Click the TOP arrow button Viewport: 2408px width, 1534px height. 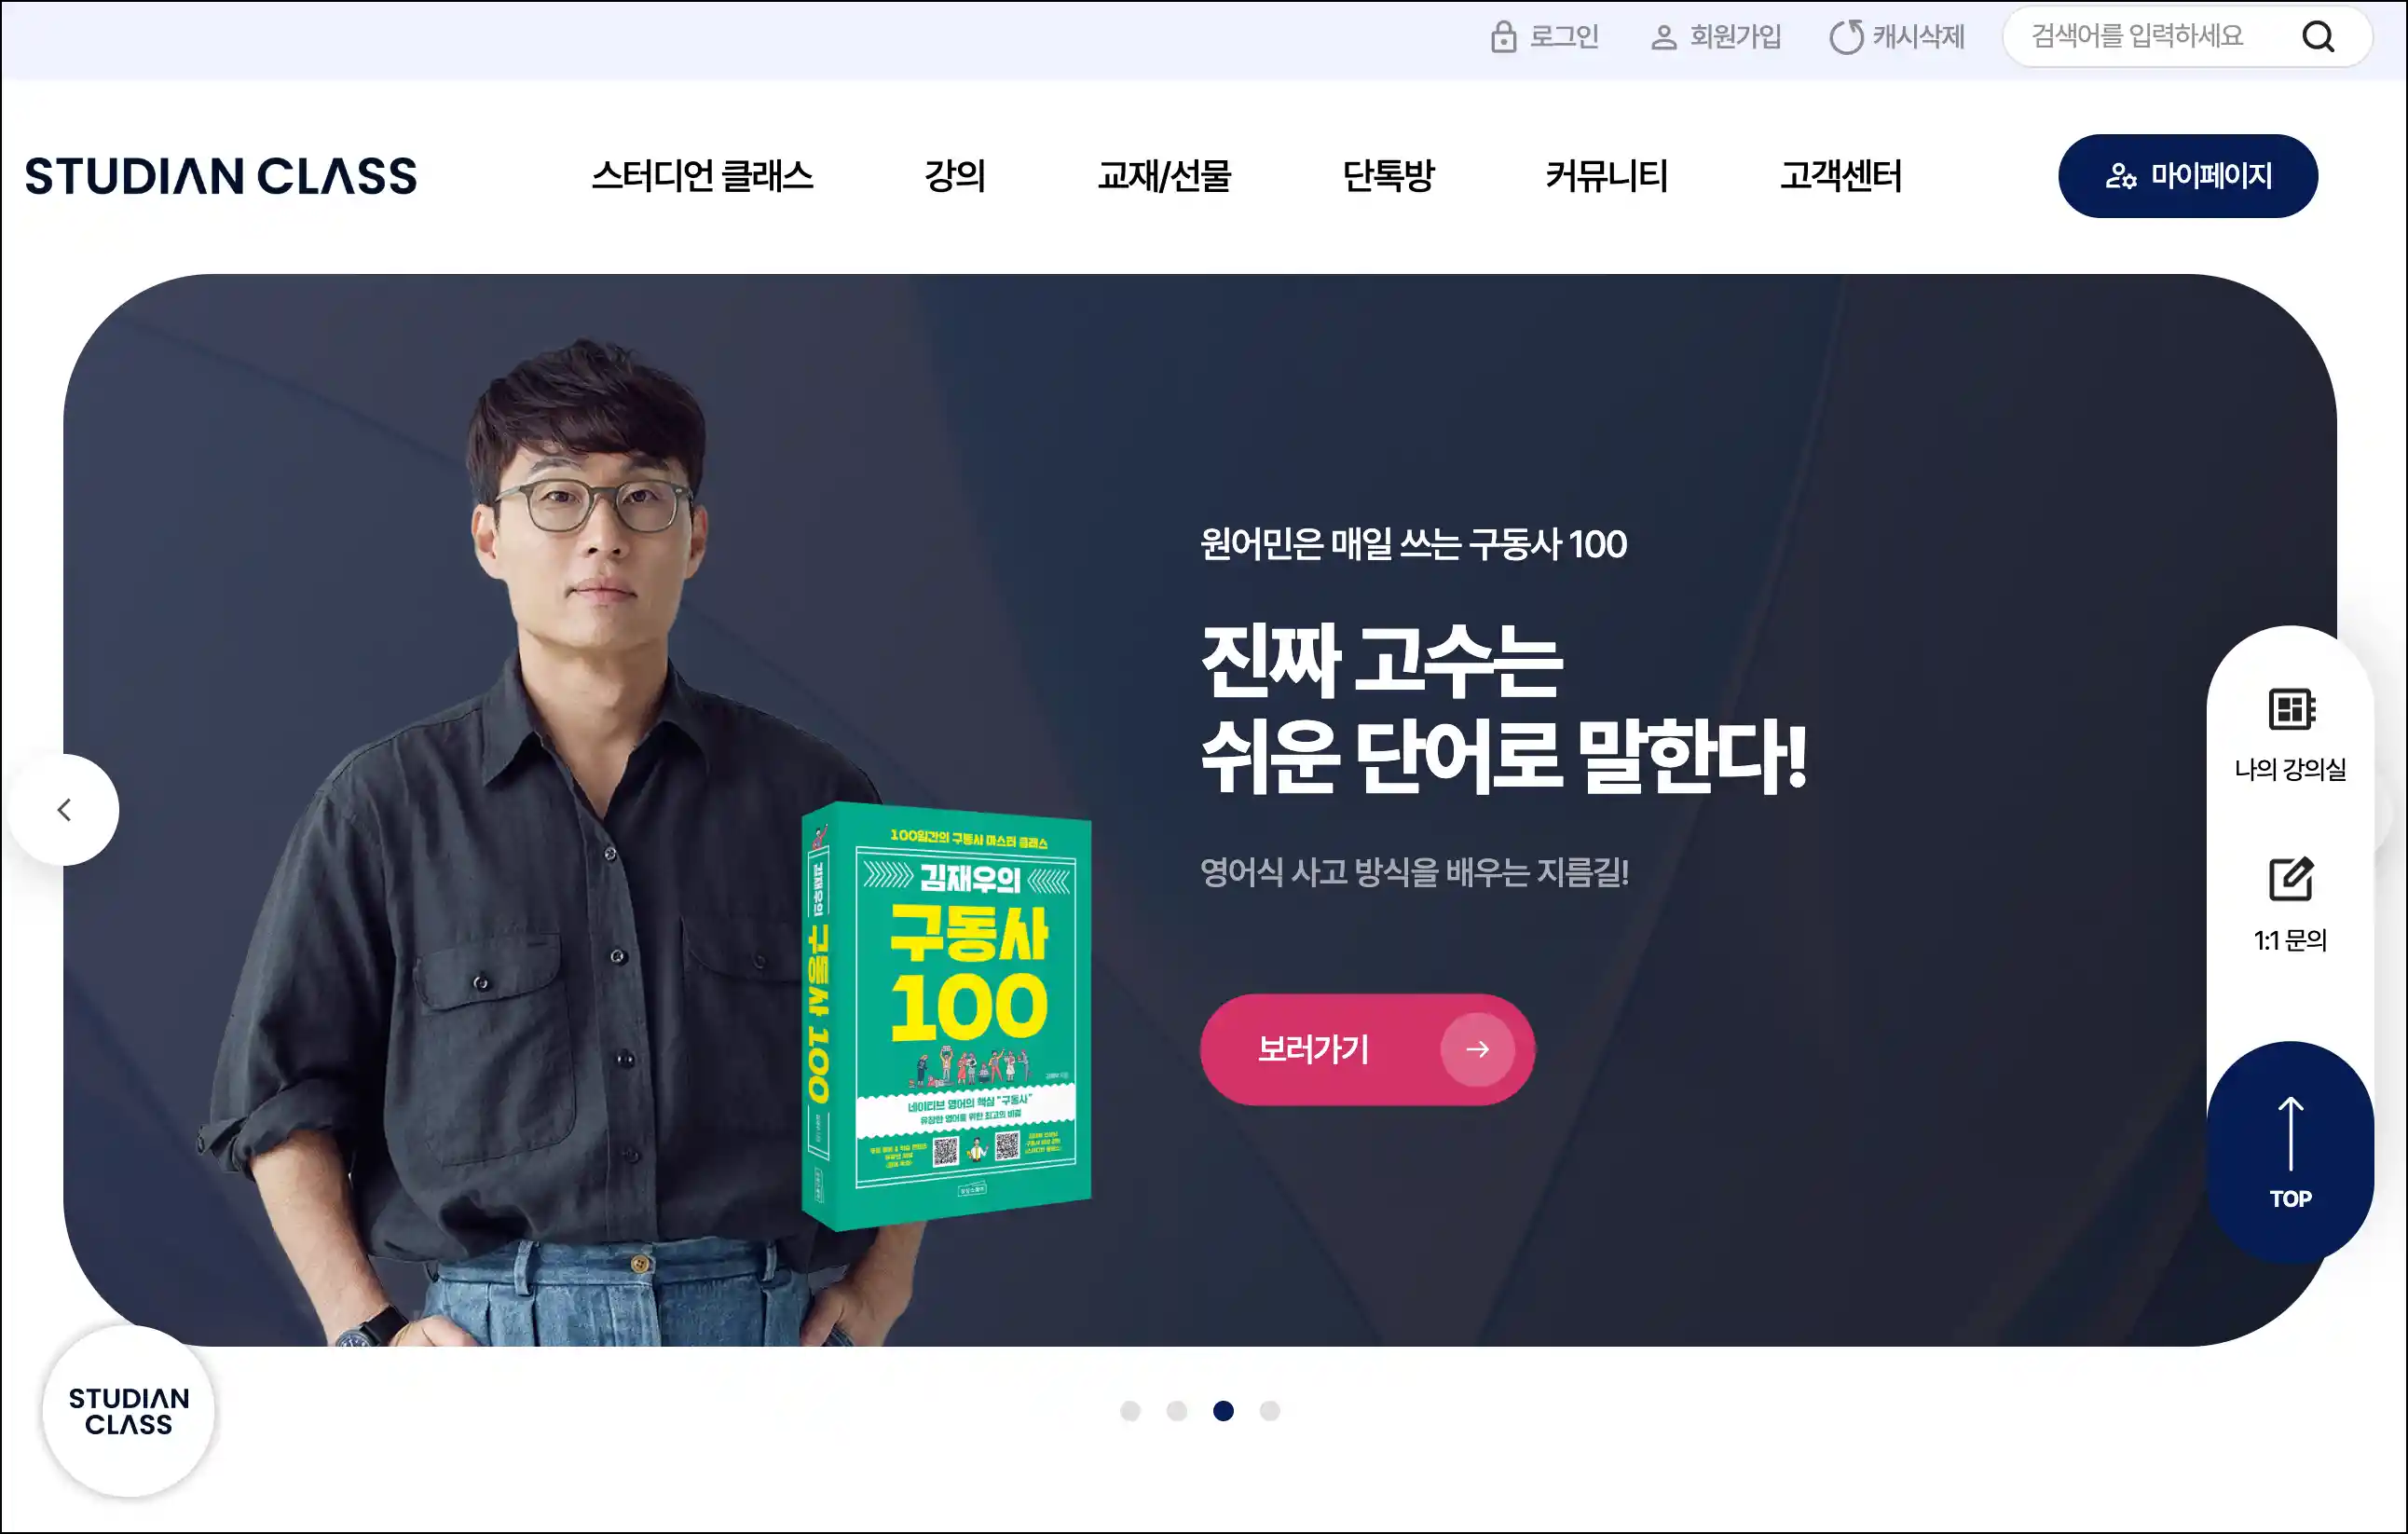pos(2290,1153)
